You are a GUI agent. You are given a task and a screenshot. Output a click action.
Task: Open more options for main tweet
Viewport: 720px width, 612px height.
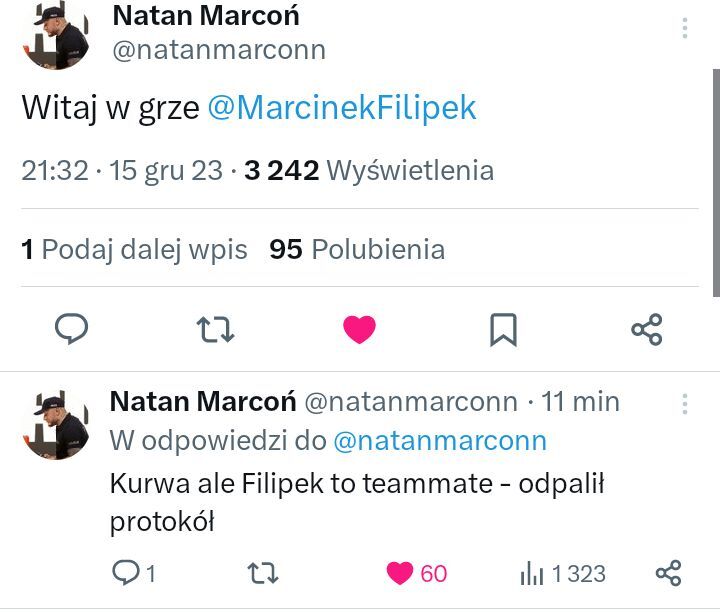point(685,28)
